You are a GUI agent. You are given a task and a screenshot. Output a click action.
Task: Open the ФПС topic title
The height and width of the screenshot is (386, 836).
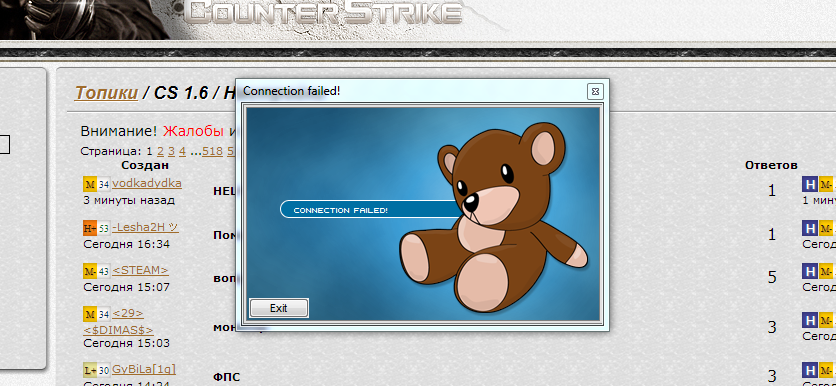pos(226,377)
